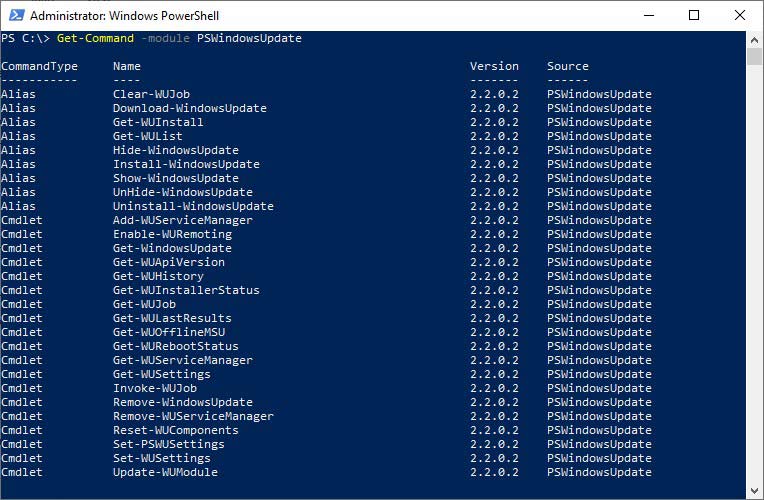Close the Windows PowerShell window
Viewport: 764px width, 500px height.
pos(740,15)
